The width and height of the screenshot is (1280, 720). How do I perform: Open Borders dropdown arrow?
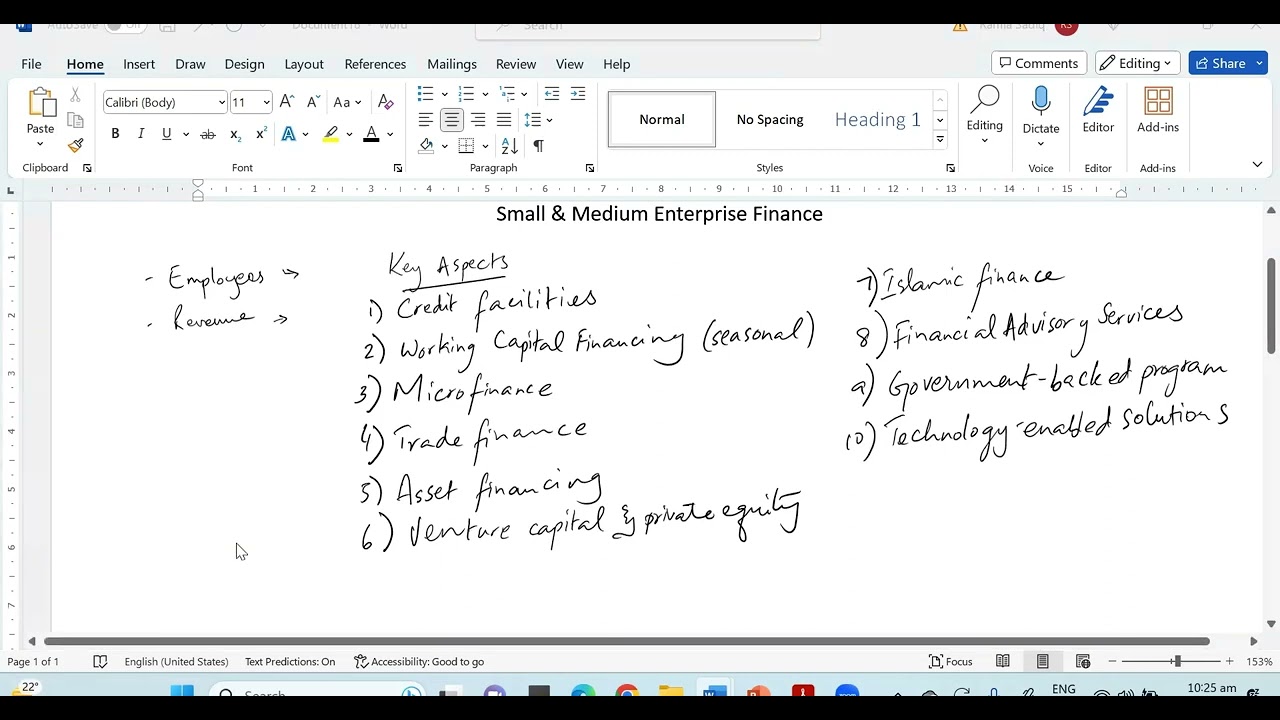click(485, 146)
